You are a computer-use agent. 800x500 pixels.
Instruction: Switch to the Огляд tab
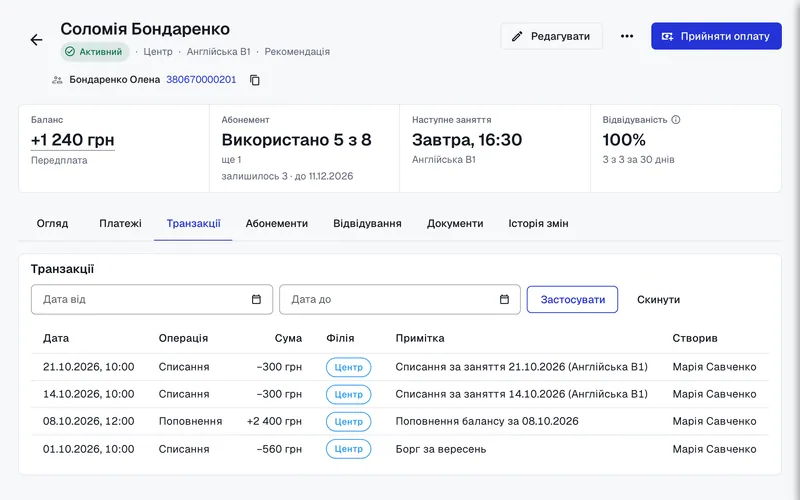52,223
